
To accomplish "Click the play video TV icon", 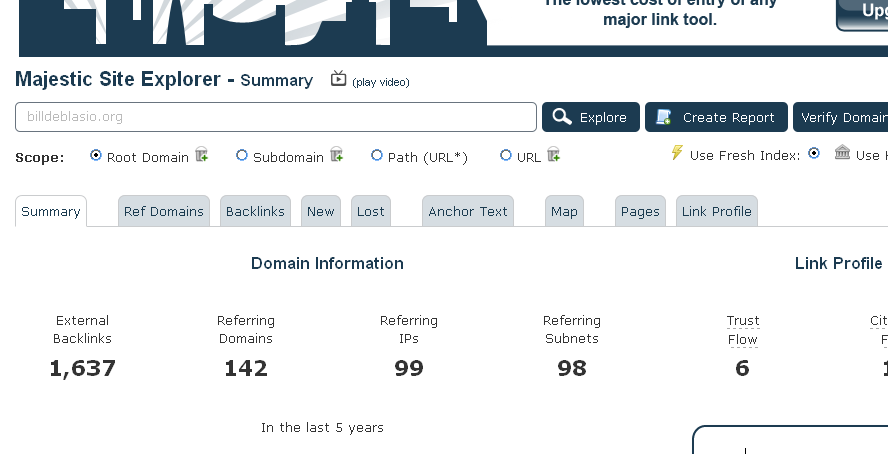I will pos(338,79).
